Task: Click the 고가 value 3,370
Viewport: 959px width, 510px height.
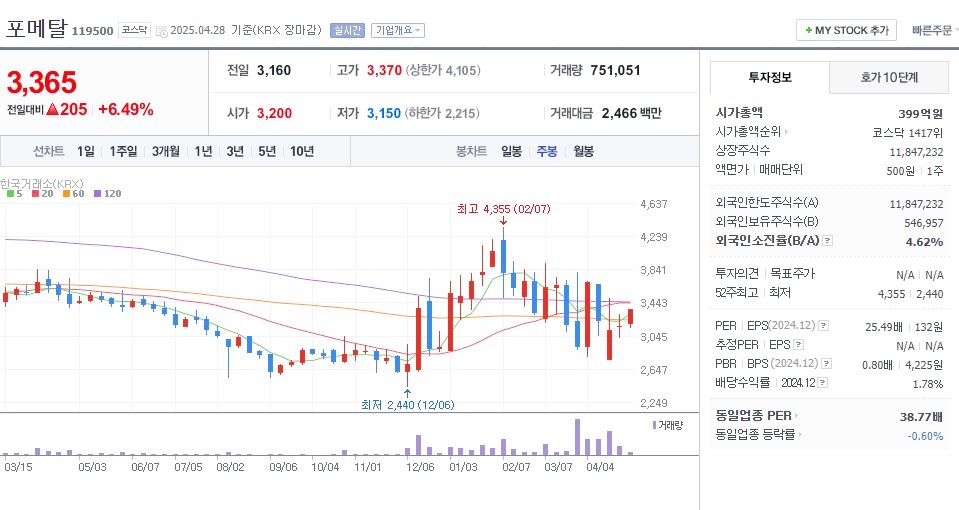Action: (x=384, y=70)
